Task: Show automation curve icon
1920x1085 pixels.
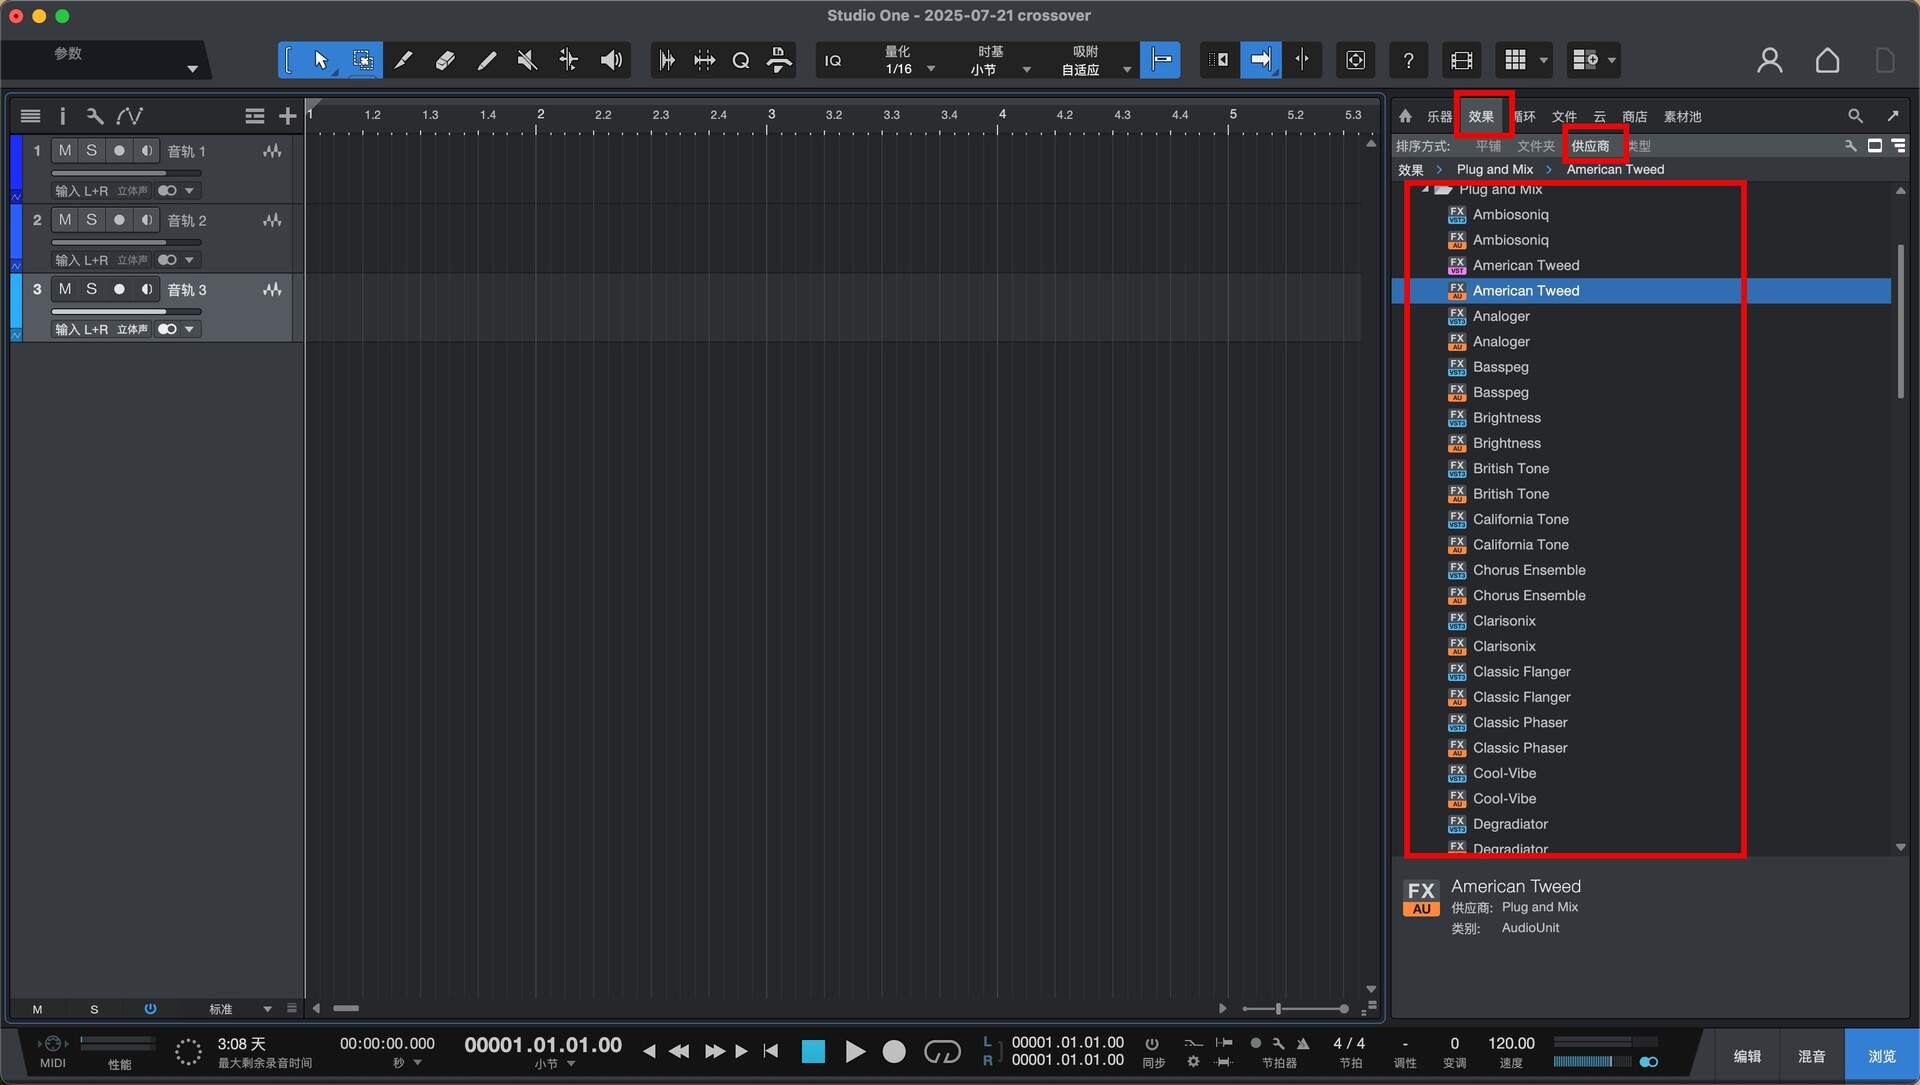Action: coord(130,116)
